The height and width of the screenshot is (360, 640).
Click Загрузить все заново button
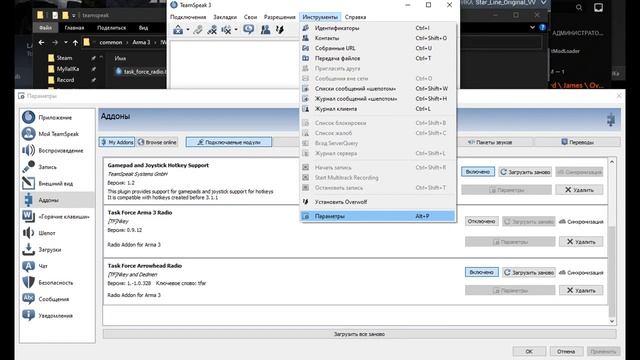(359, 334)
